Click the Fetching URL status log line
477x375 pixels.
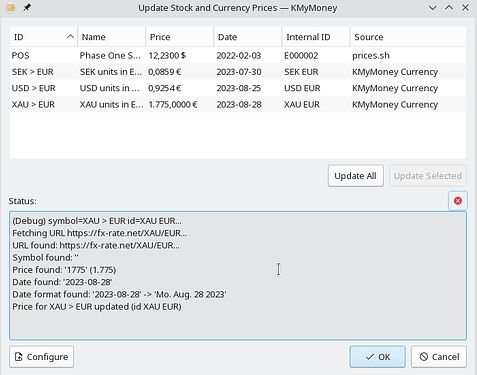(x=100, y=233)
